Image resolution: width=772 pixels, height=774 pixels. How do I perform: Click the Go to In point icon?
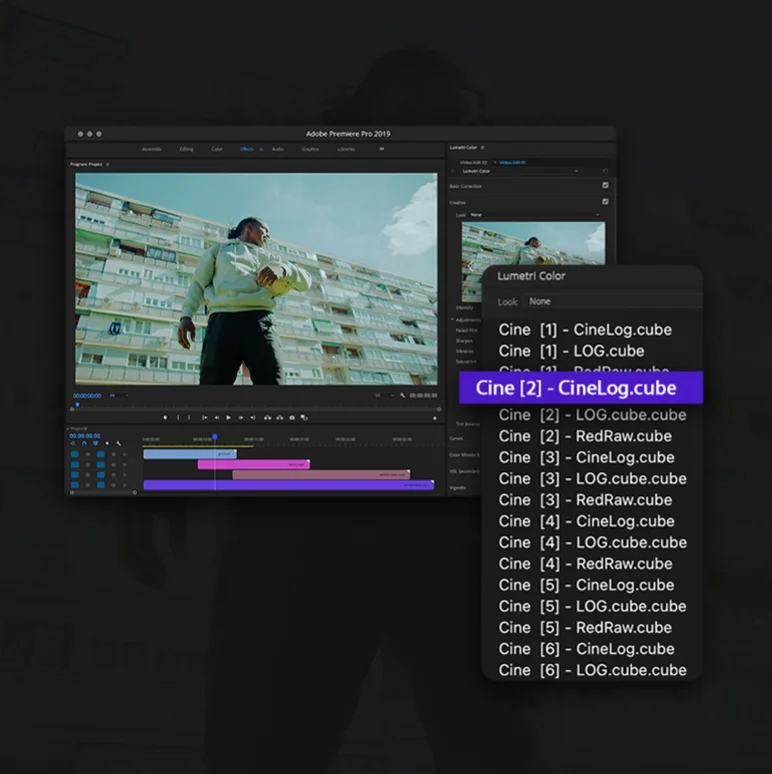point(204,417)
